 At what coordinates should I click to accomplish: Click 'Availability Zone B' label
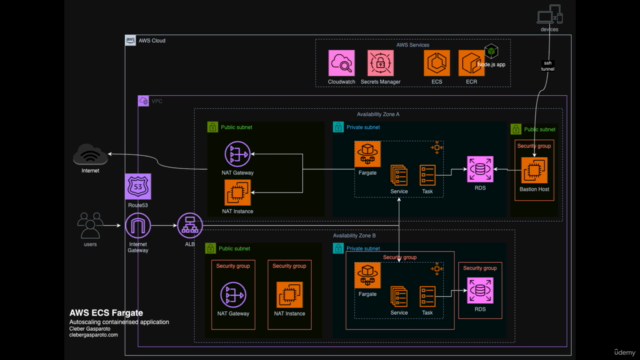pos(354,236)
